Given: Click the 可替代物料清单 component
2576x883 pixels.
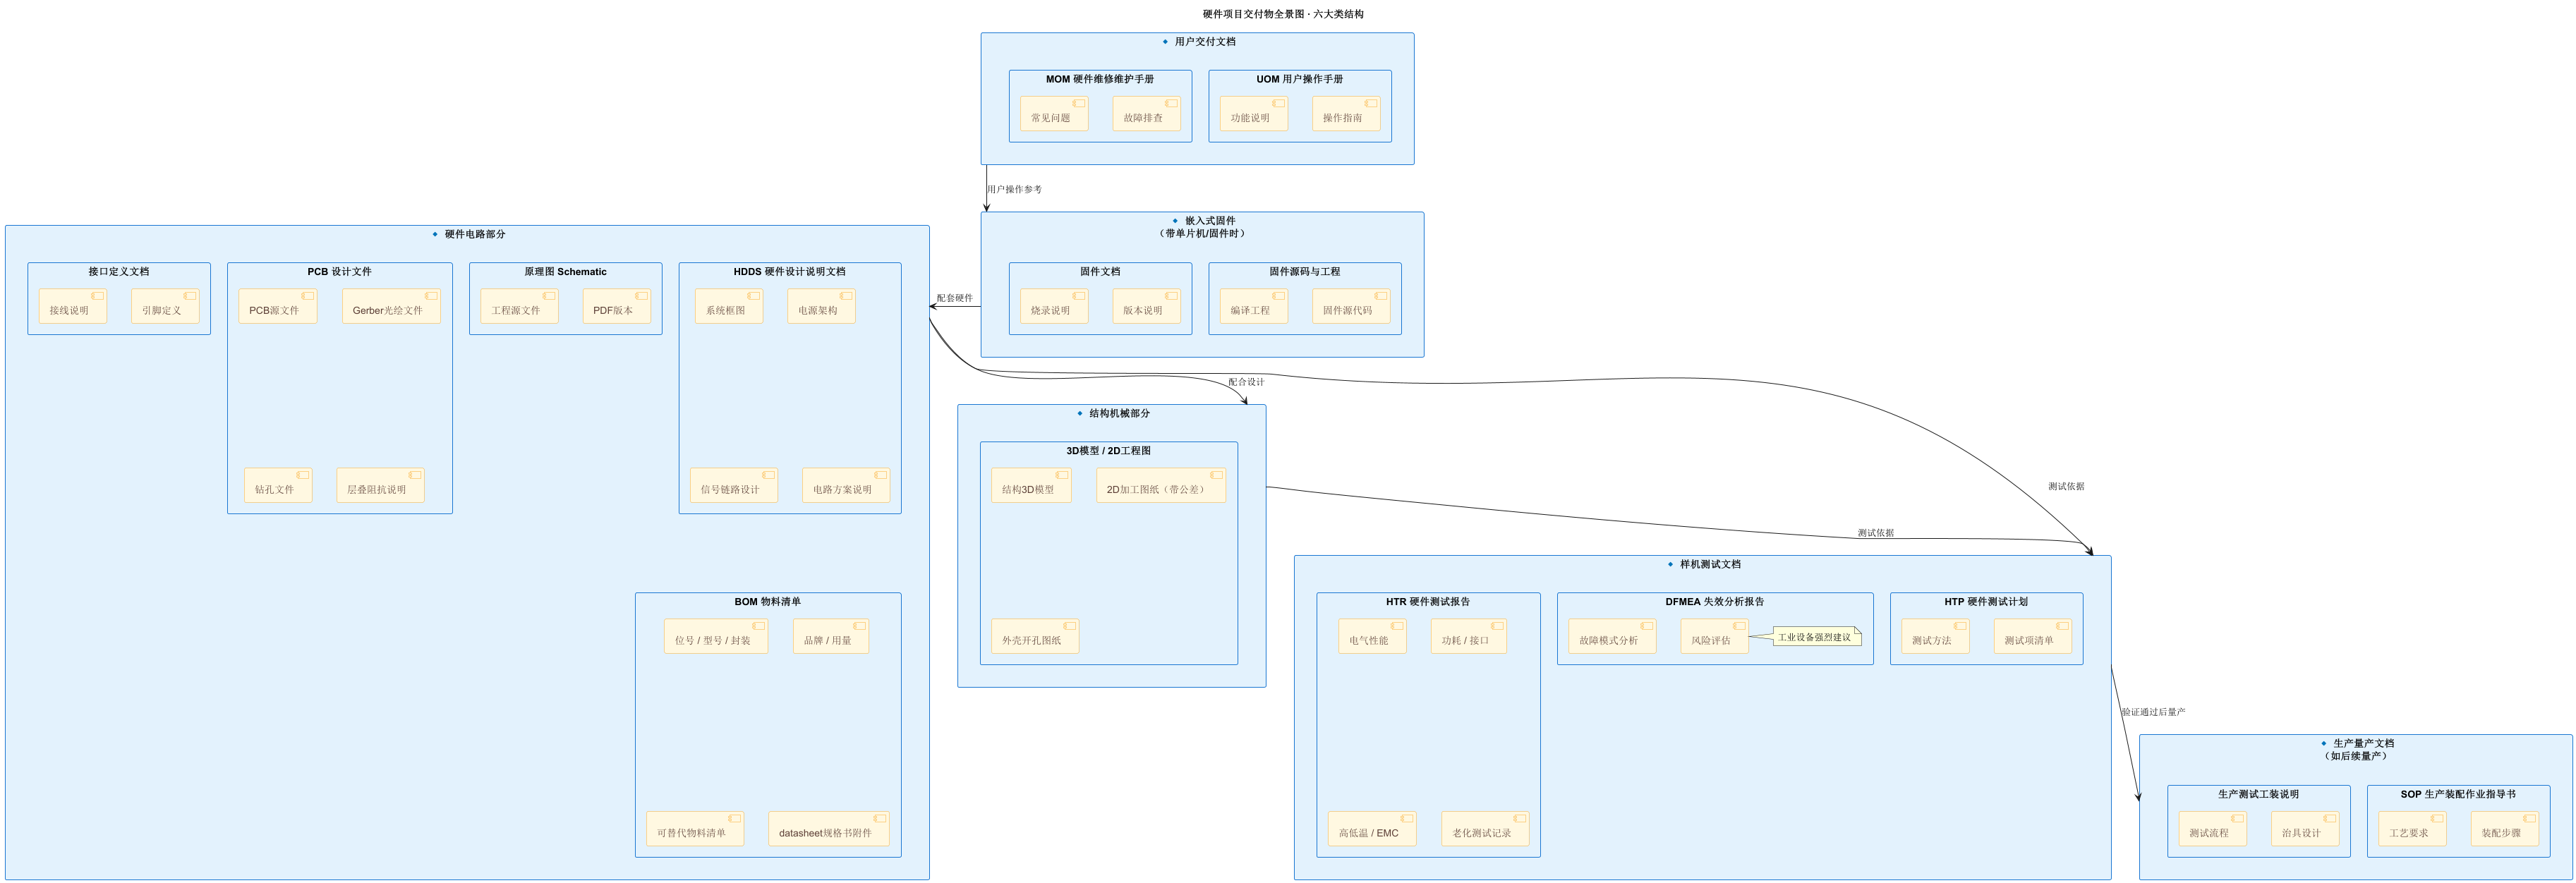Looking at the screenshot, I should 694,829.
